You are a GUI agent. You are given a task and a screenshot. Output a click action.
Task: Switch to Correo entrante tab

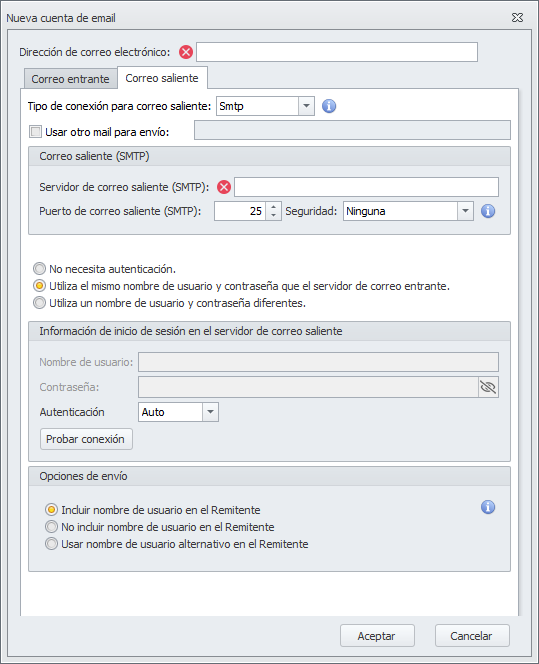[70, 79]
